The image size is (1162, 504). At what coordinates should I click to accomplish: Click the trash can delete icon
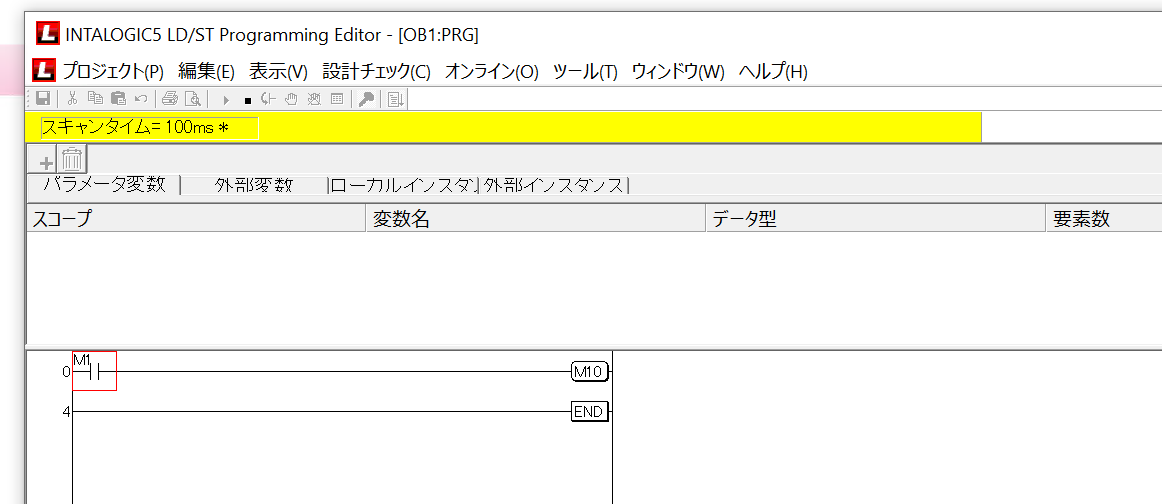pos(72,159)
